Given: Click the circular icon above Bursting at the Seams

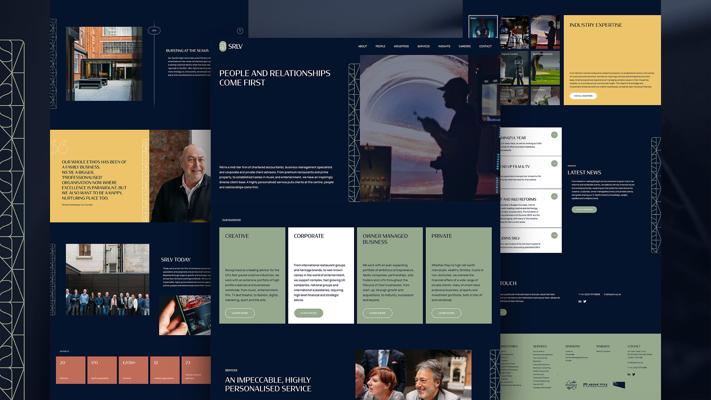Looking at the screenshot, I should pyautogui.click(x=155, y=31).
